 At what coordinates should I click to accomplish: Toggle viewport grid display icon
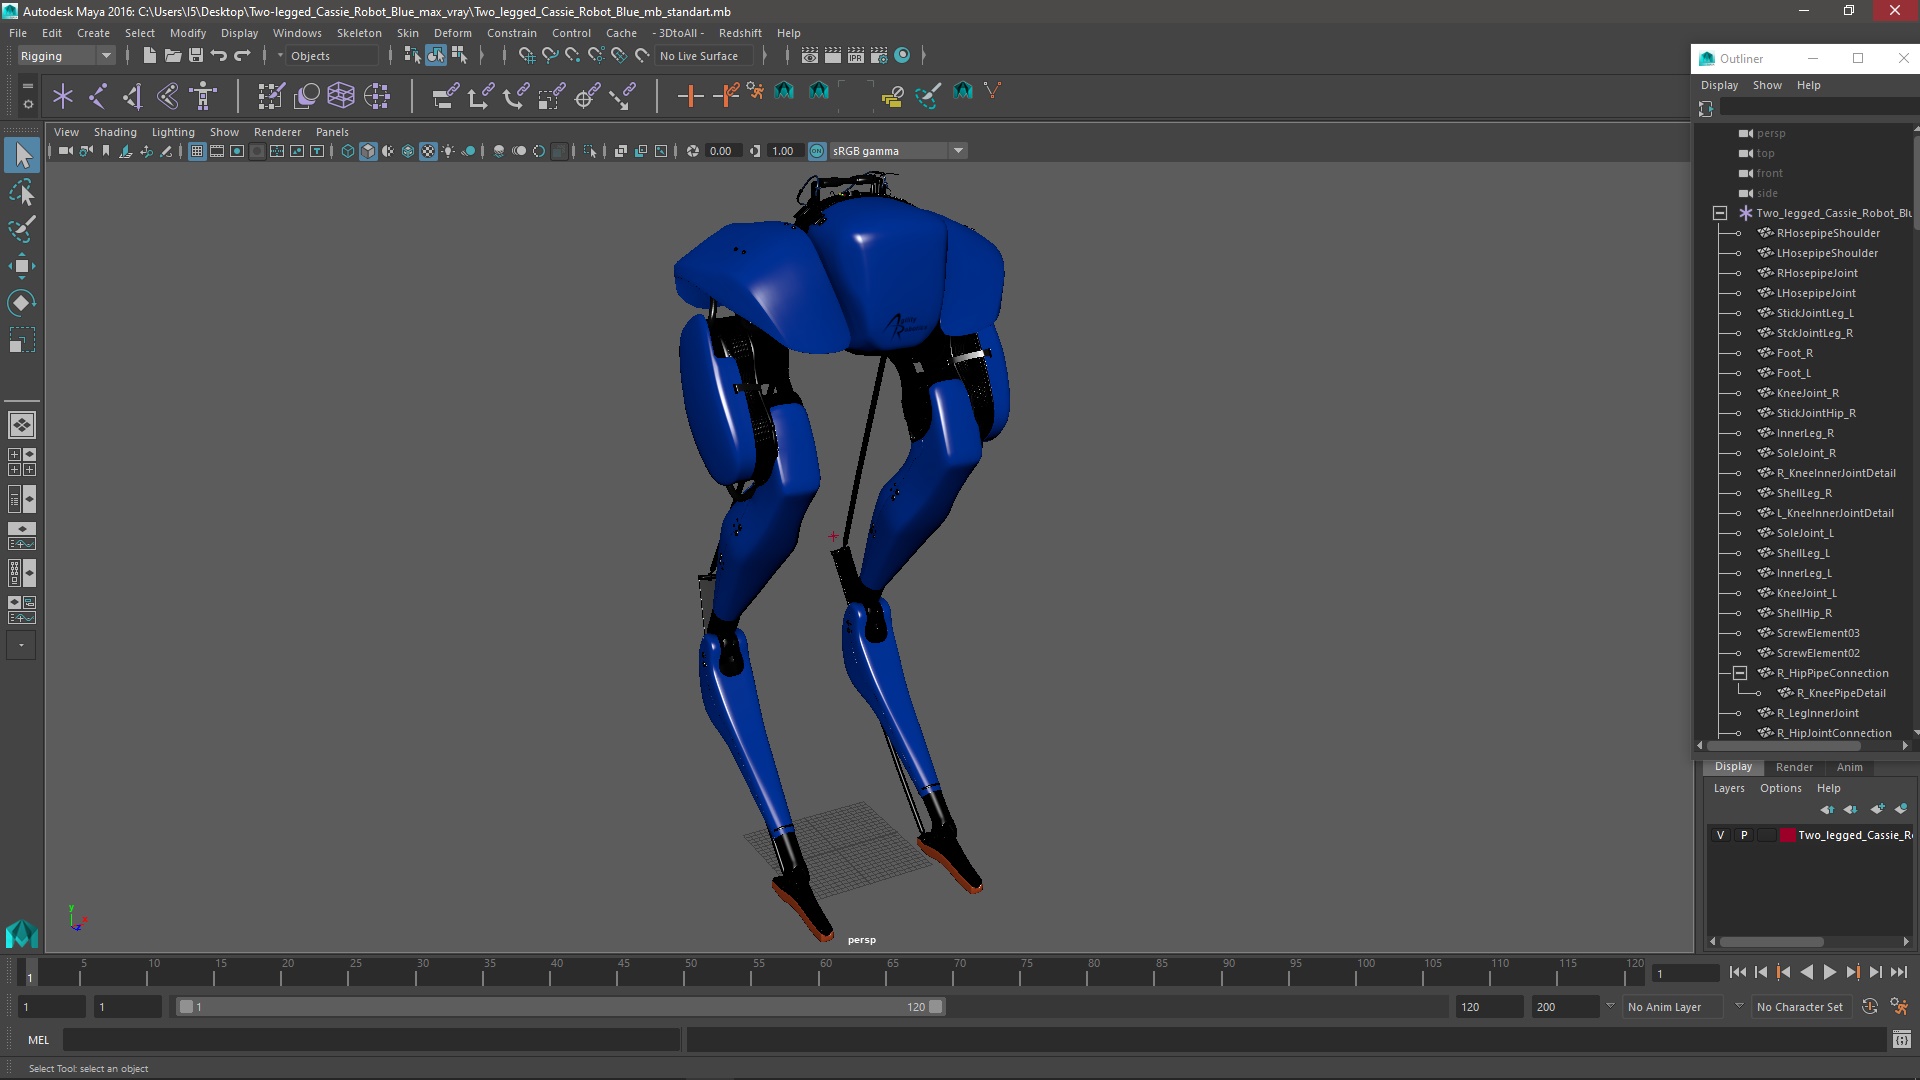click(x=197, y=151)
